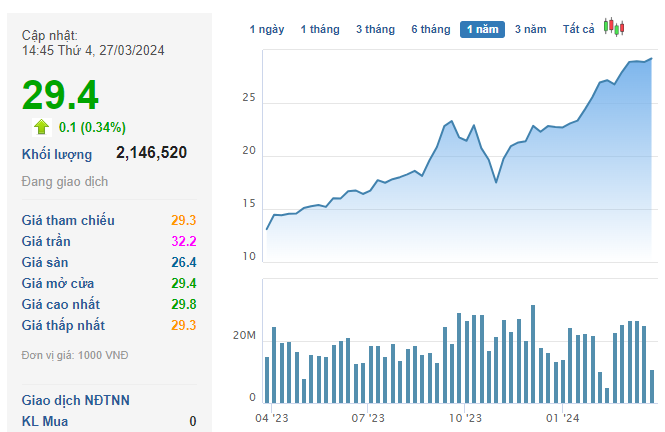The width and height of the screenshot is (665, 432).
Task: Display the Tất cả full history
Action: pyautogui.click(x=577, y=29)
